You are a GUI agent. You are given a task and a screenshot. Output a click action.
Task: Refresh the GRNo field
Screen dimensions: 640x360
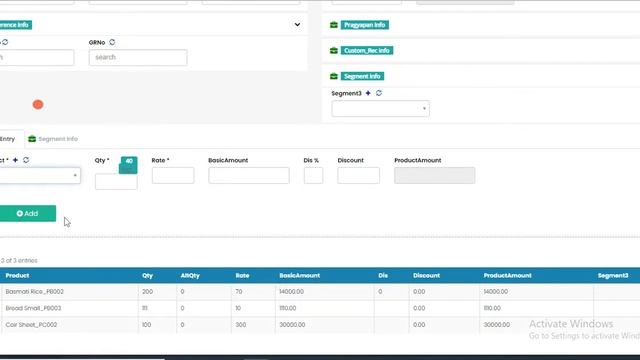click(x=112, y=42)
